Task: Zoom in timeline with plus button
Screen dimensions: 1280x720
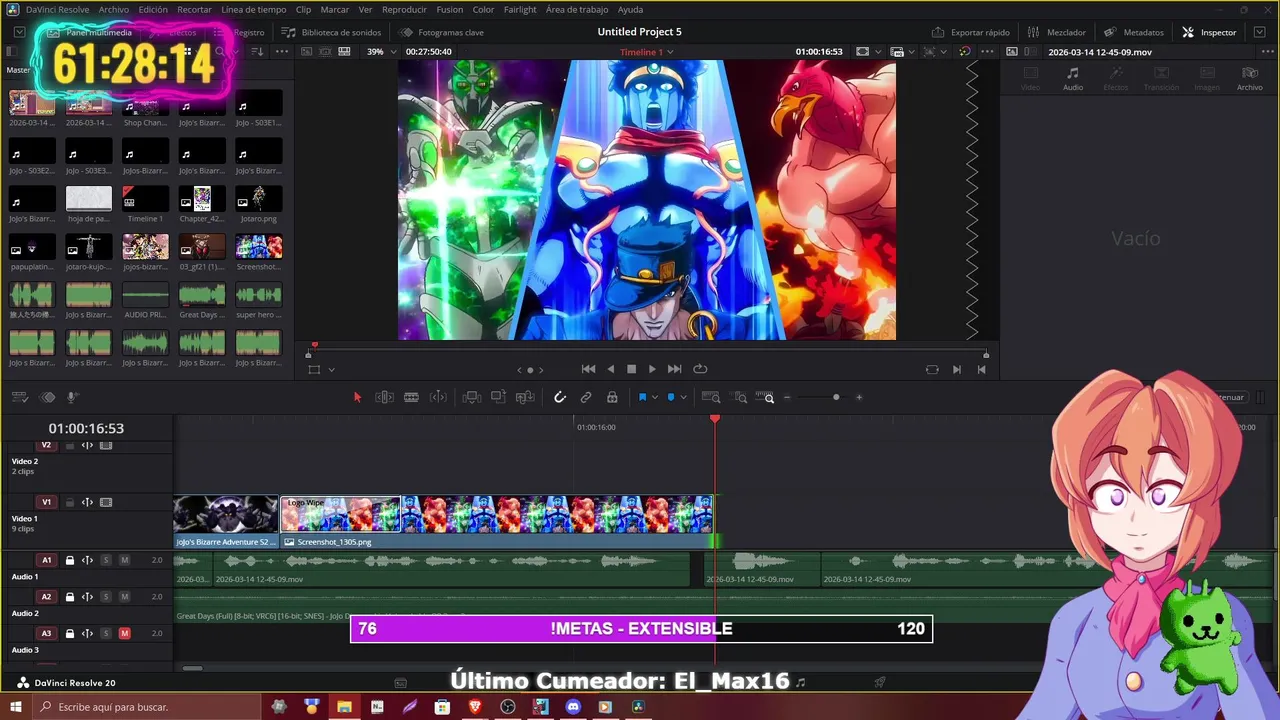Action: click(x=858, y=397)
